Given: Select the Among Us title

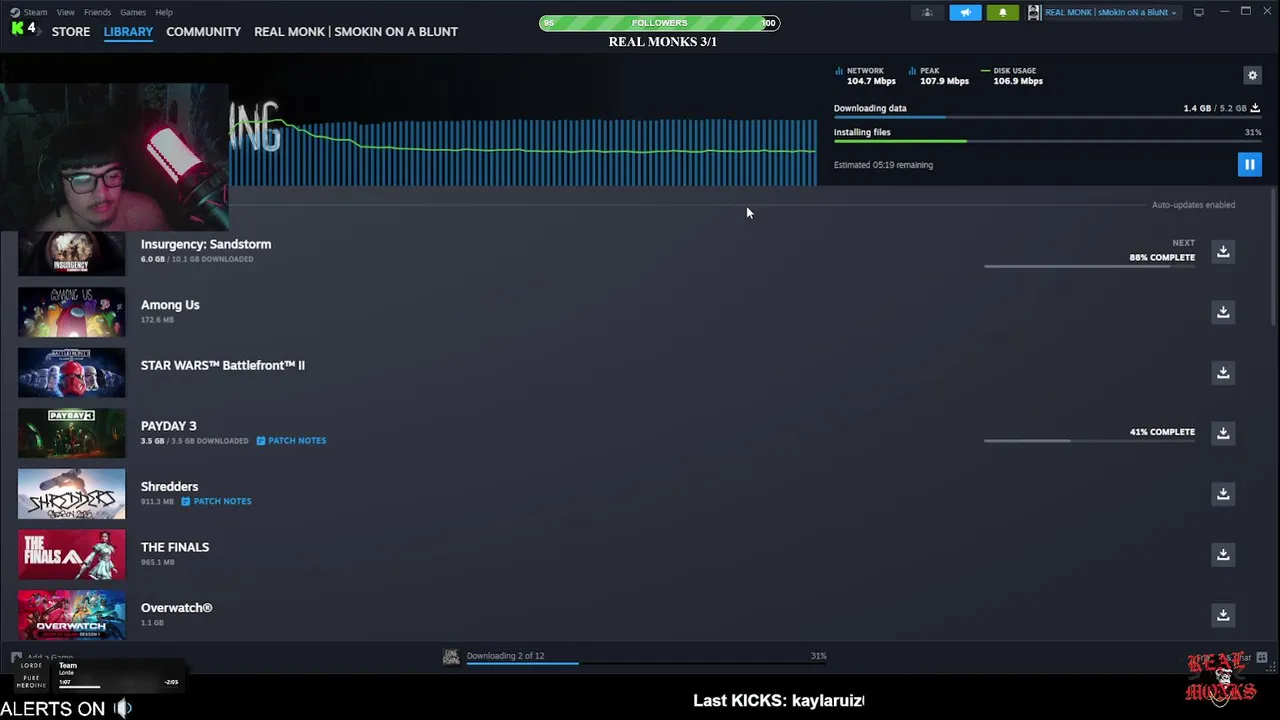Looking at the screenshot, I should click(x=170, y=305).
